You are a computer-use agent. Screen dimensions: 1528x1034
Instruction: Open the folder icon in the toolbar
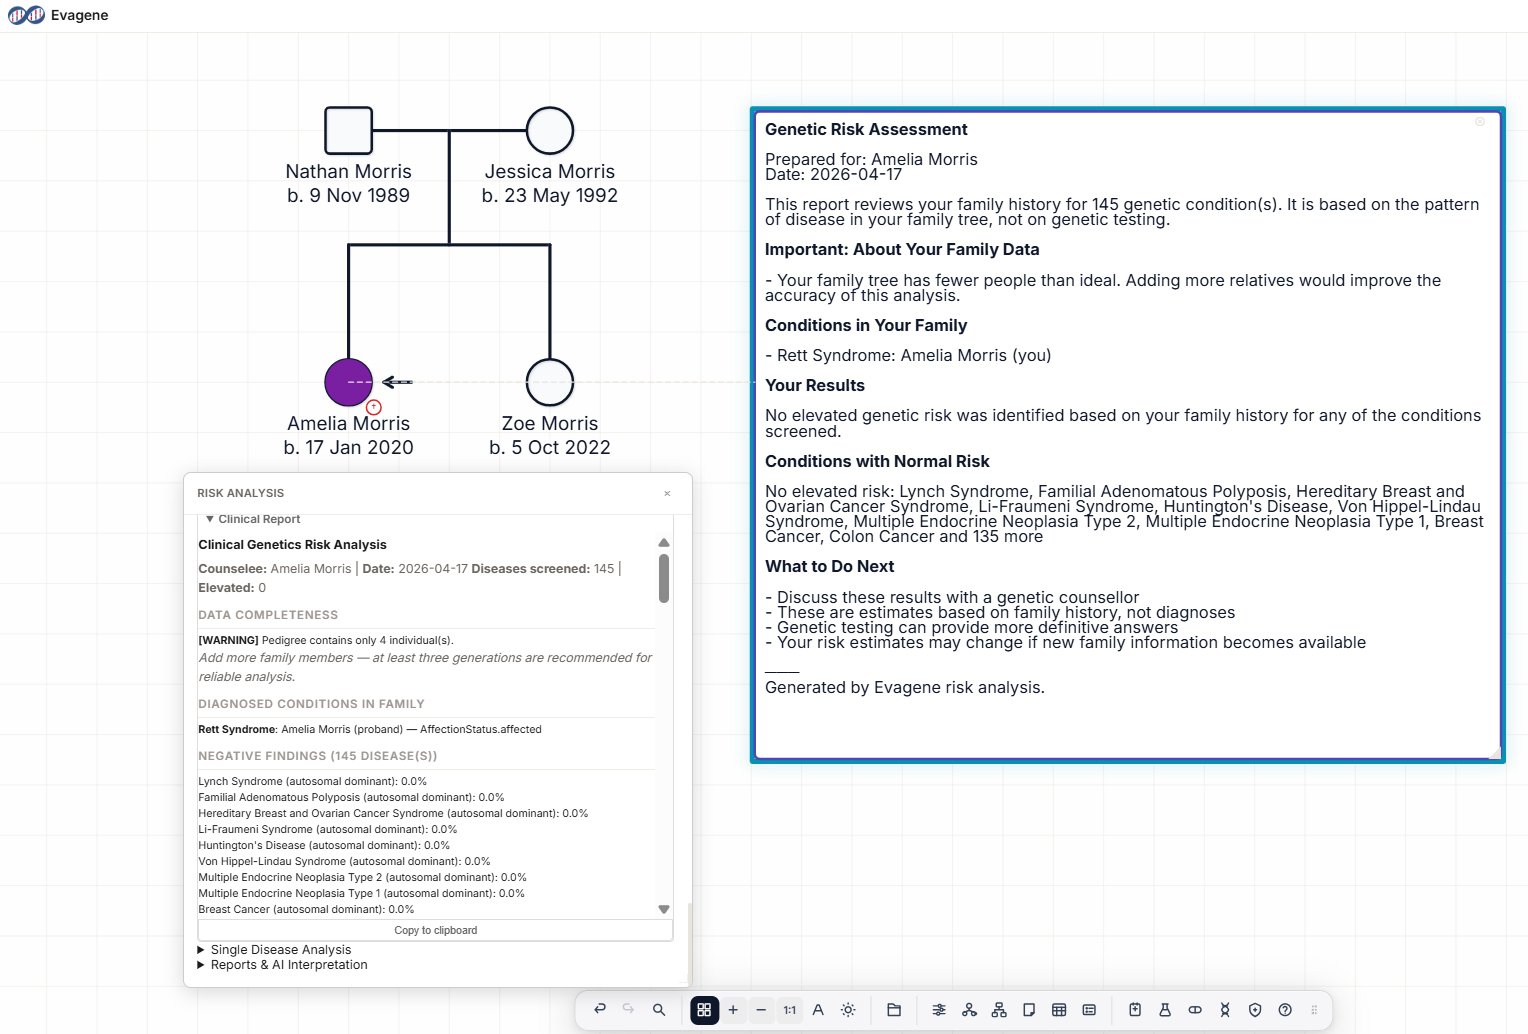894,1010
